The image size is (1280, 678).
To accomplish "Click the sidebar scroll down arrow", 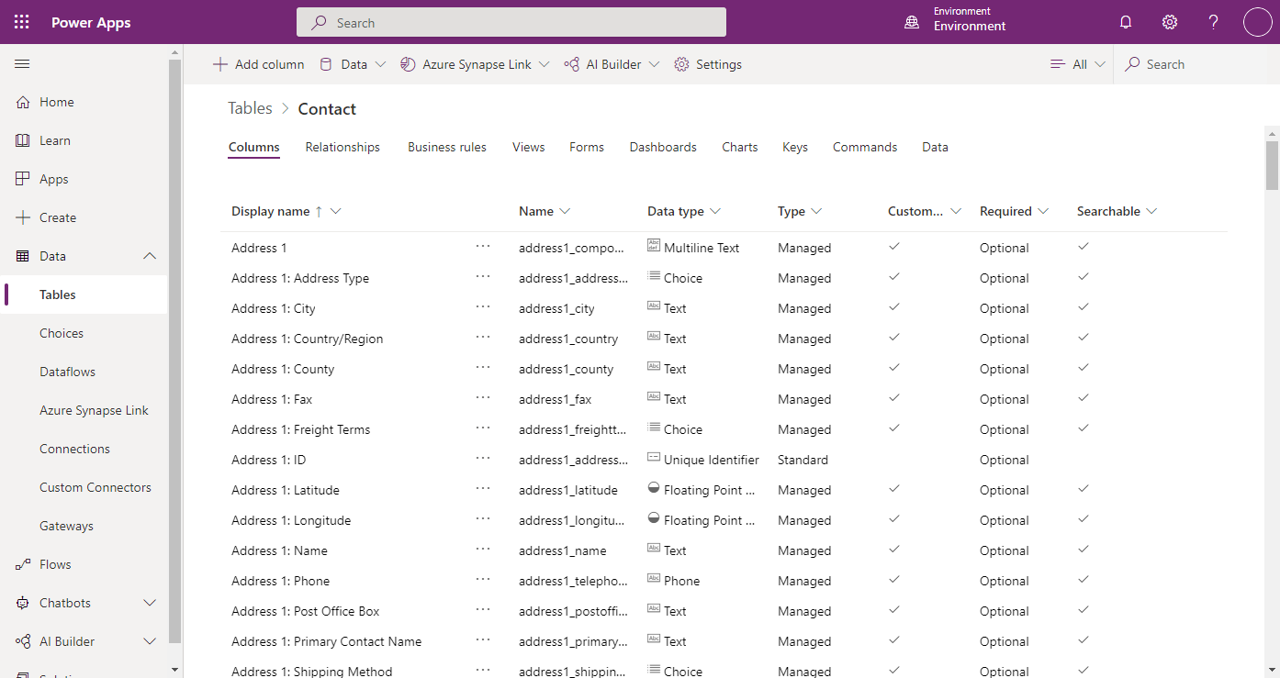I will click(176, 670).
